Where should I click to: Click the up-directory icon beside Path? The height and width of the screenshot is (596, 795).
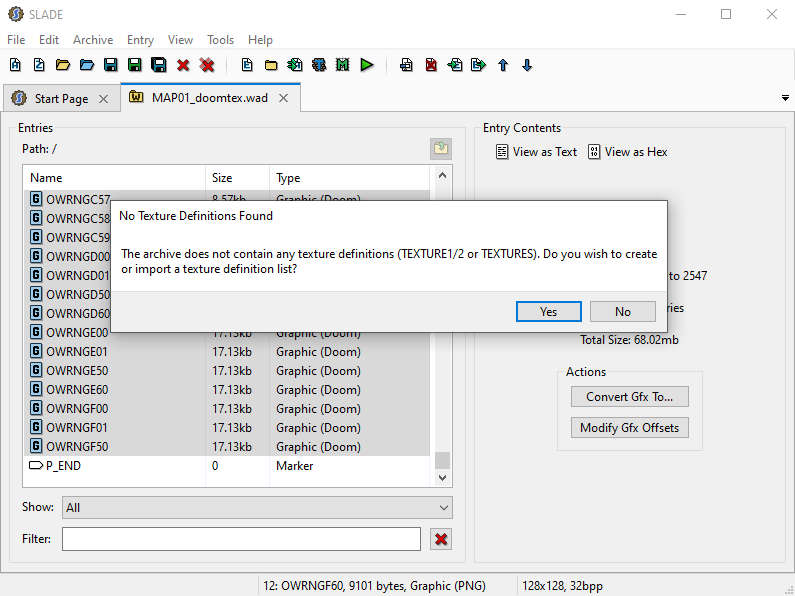pyautogui.click(x=441, y=149)
